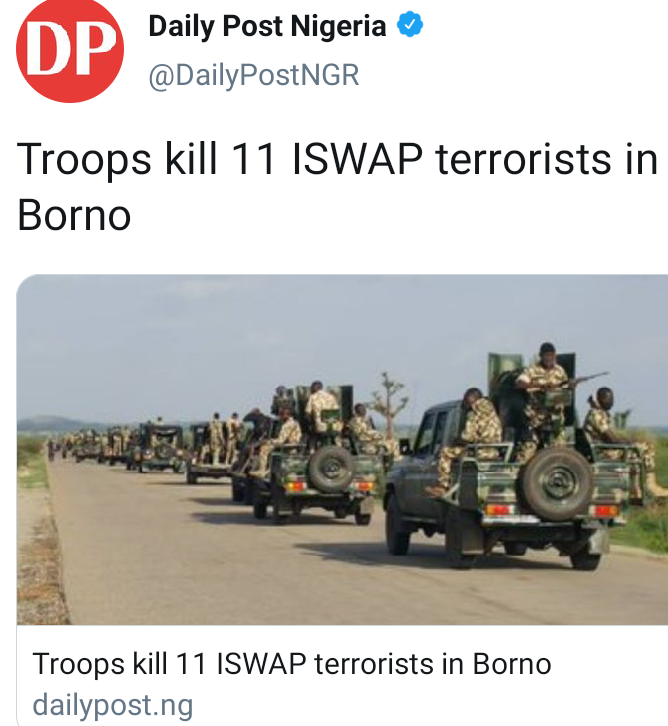Viewport: 668px width, 726px height.
Task: Click the word Borno in the tweet
Action: coord(74,215)
